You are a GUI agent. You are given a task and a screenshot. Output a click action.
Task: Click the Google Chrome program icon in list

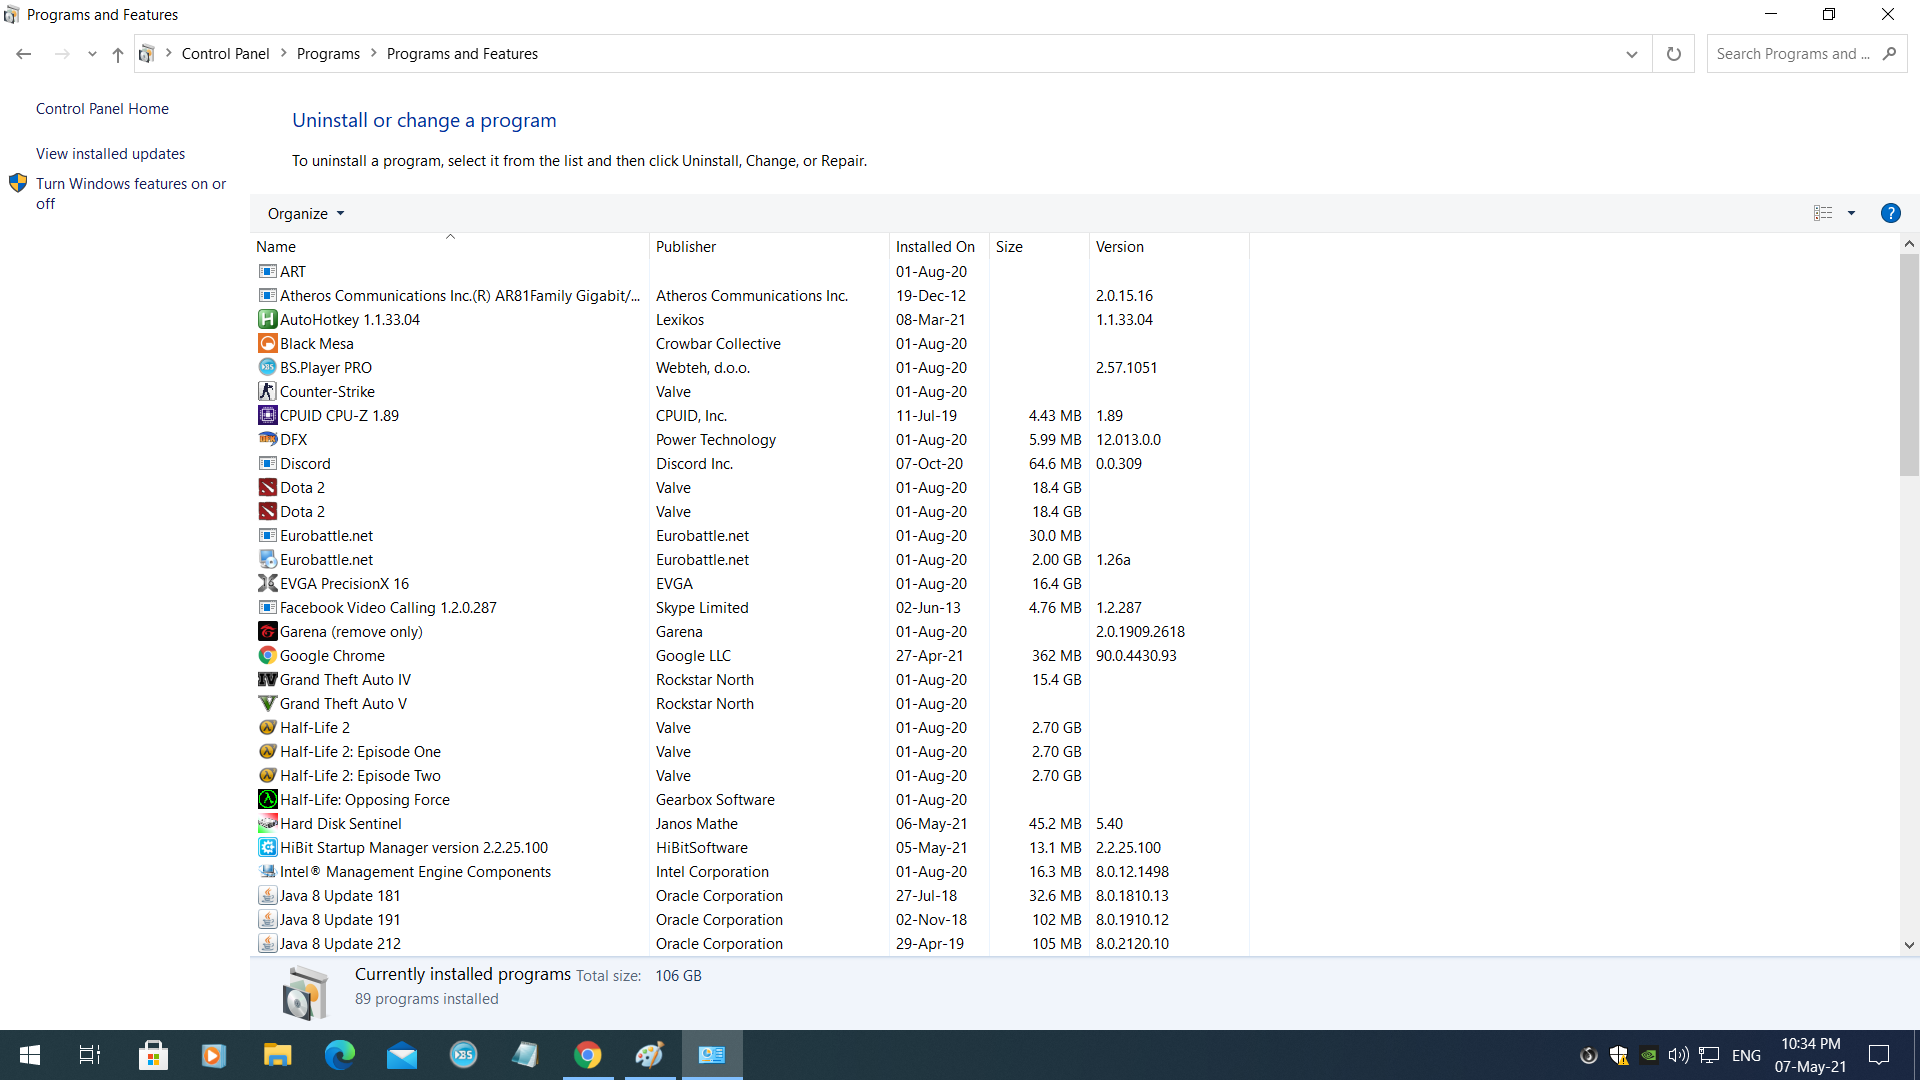pyautogui.click(x=267, y=656)
